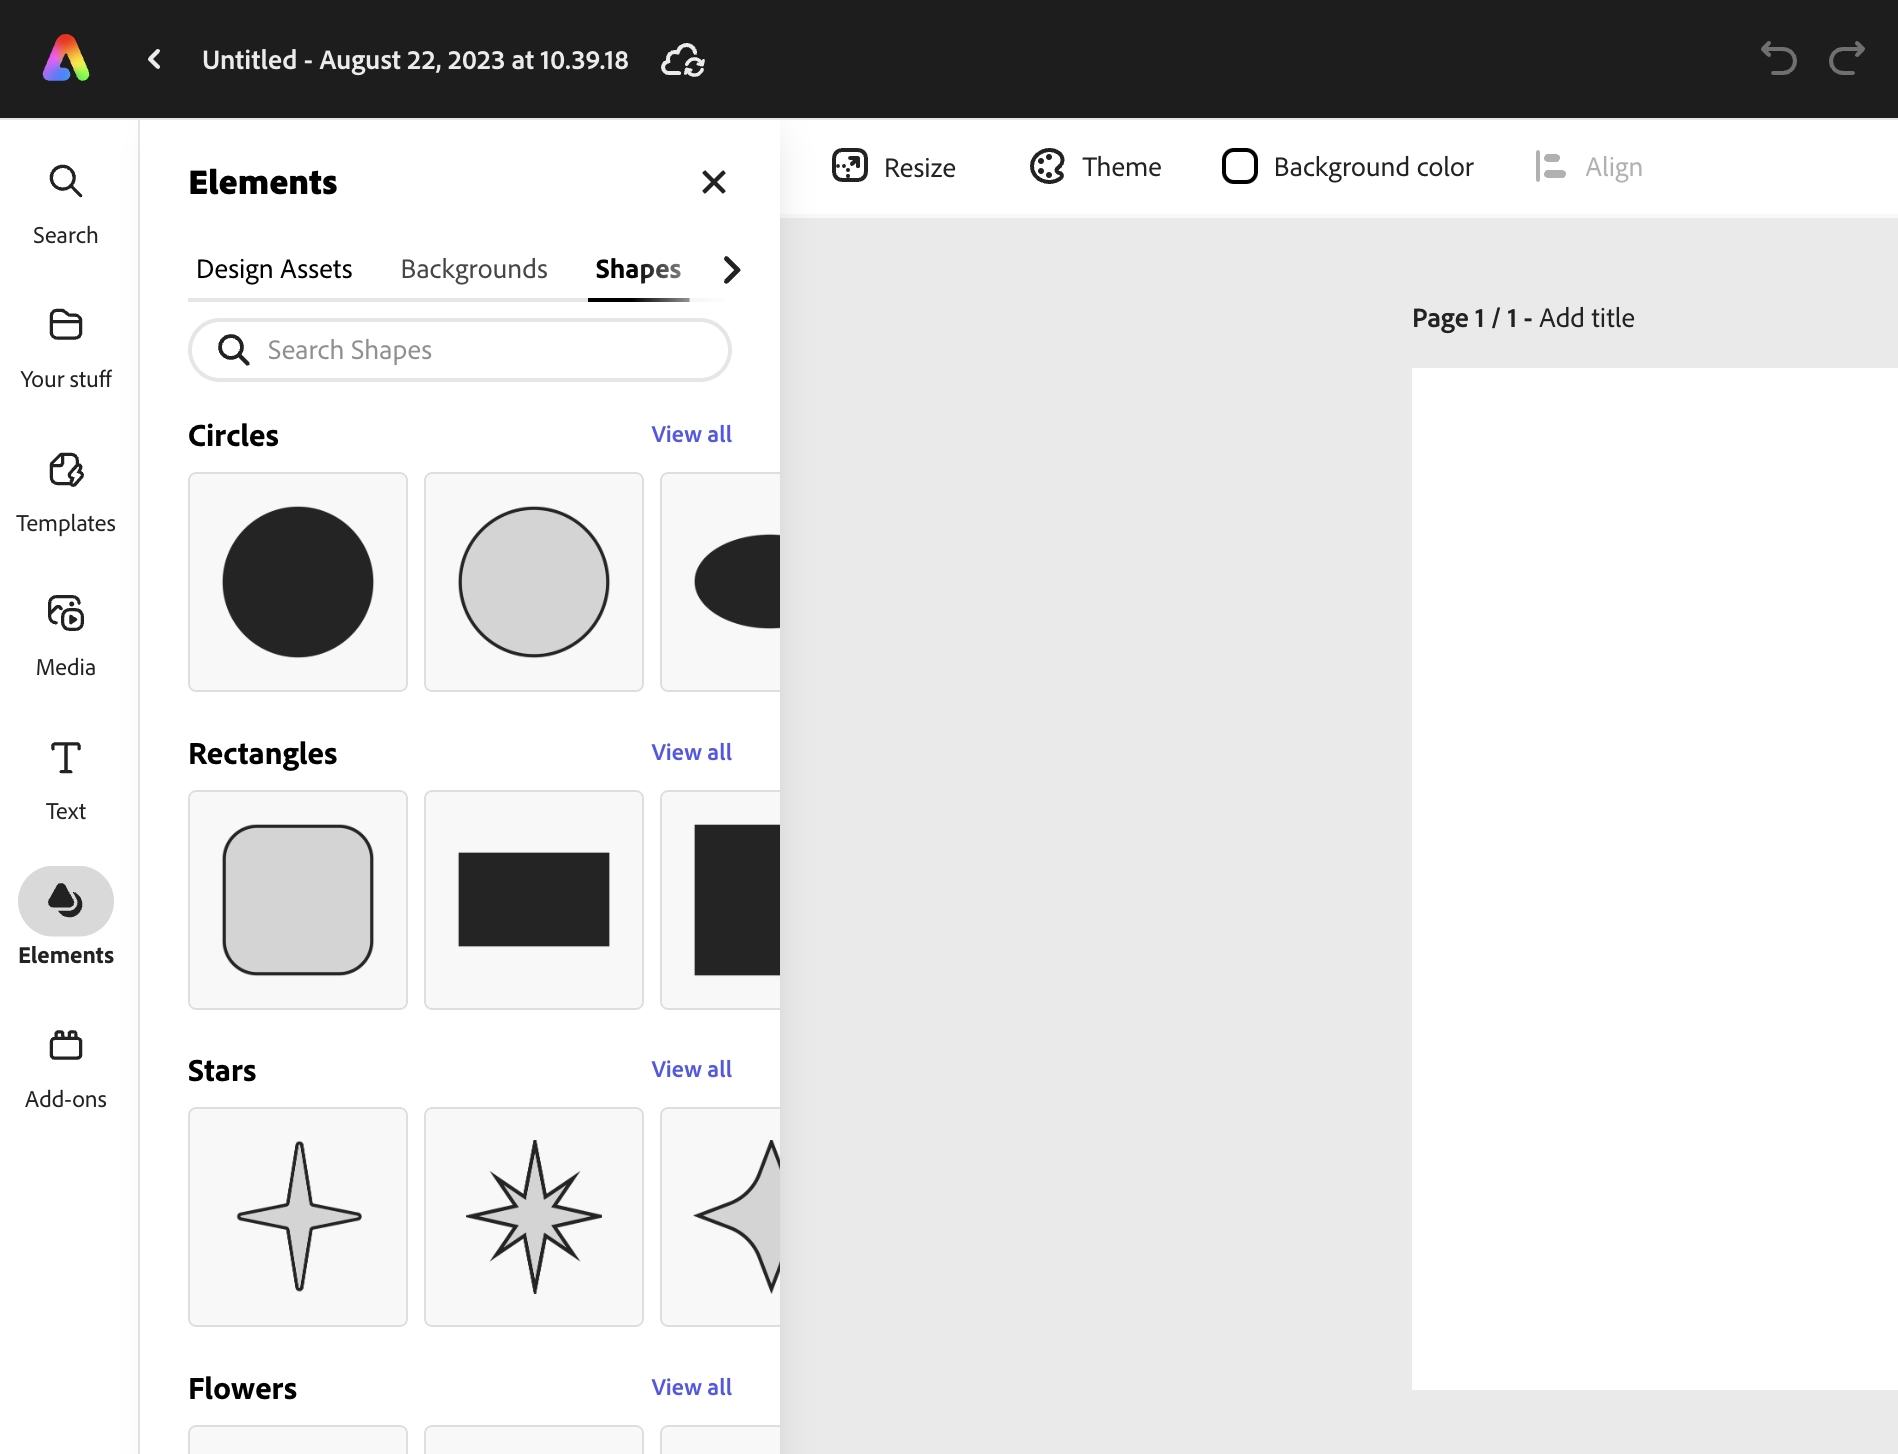Undo the last action
1898x1454 pixels.
pyautogui.click(x=1779, y=59)
